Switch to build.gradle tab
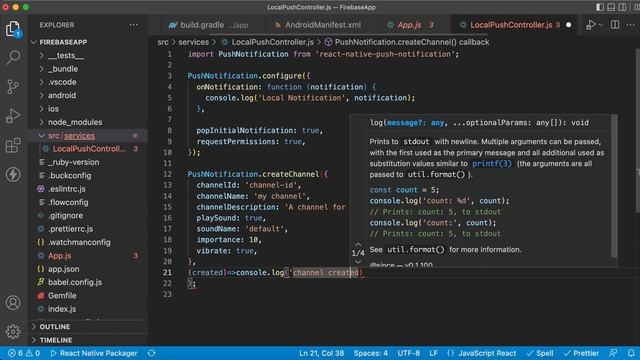This screenshot has width=640, height=360. [x=208, y=25]
